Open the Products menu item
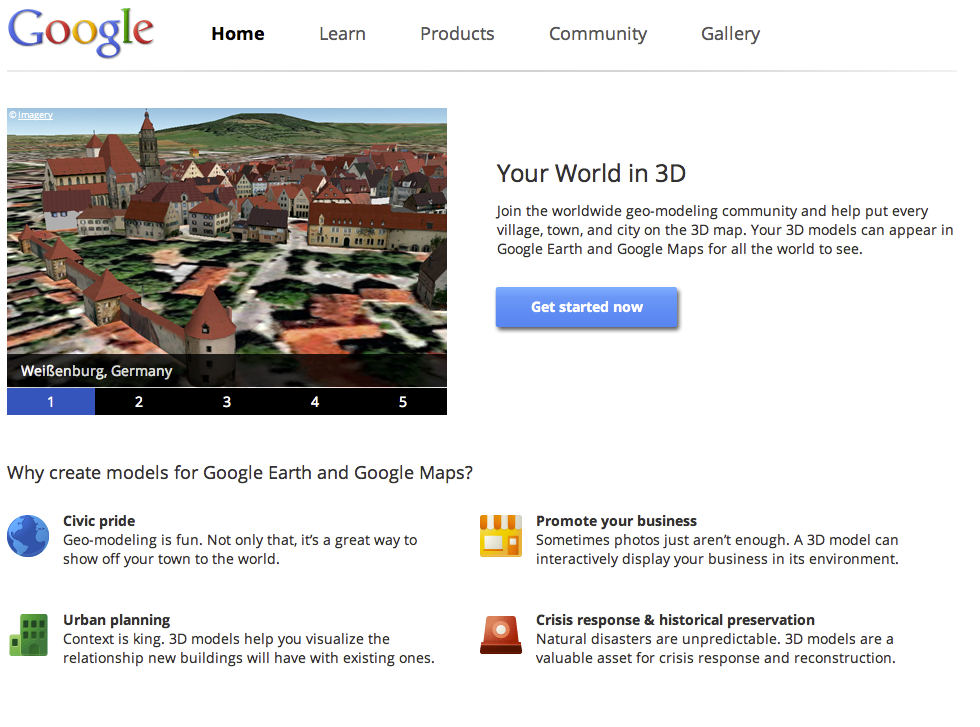The width and height of the screenshot is (980, 727). [457, 34]
